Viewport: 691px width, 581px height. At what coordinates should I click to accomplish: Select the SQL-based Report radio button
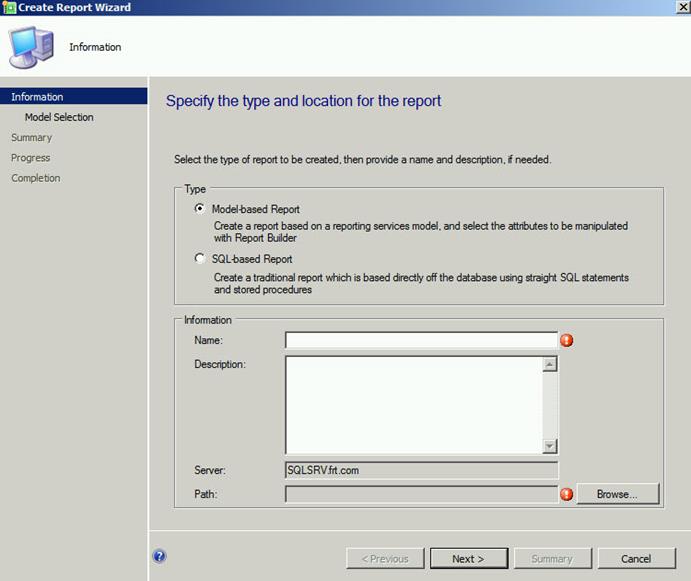click(x=200, y=258)
